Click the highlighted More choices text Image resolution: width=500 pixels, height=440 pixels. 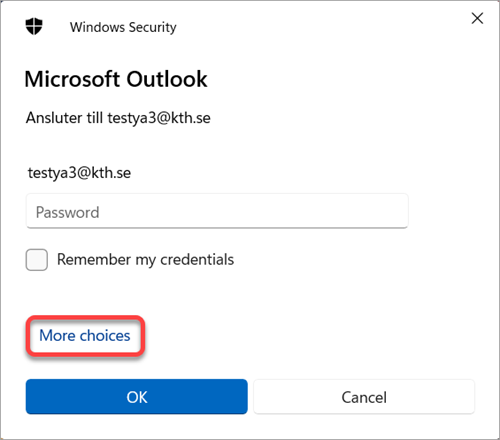85,336
